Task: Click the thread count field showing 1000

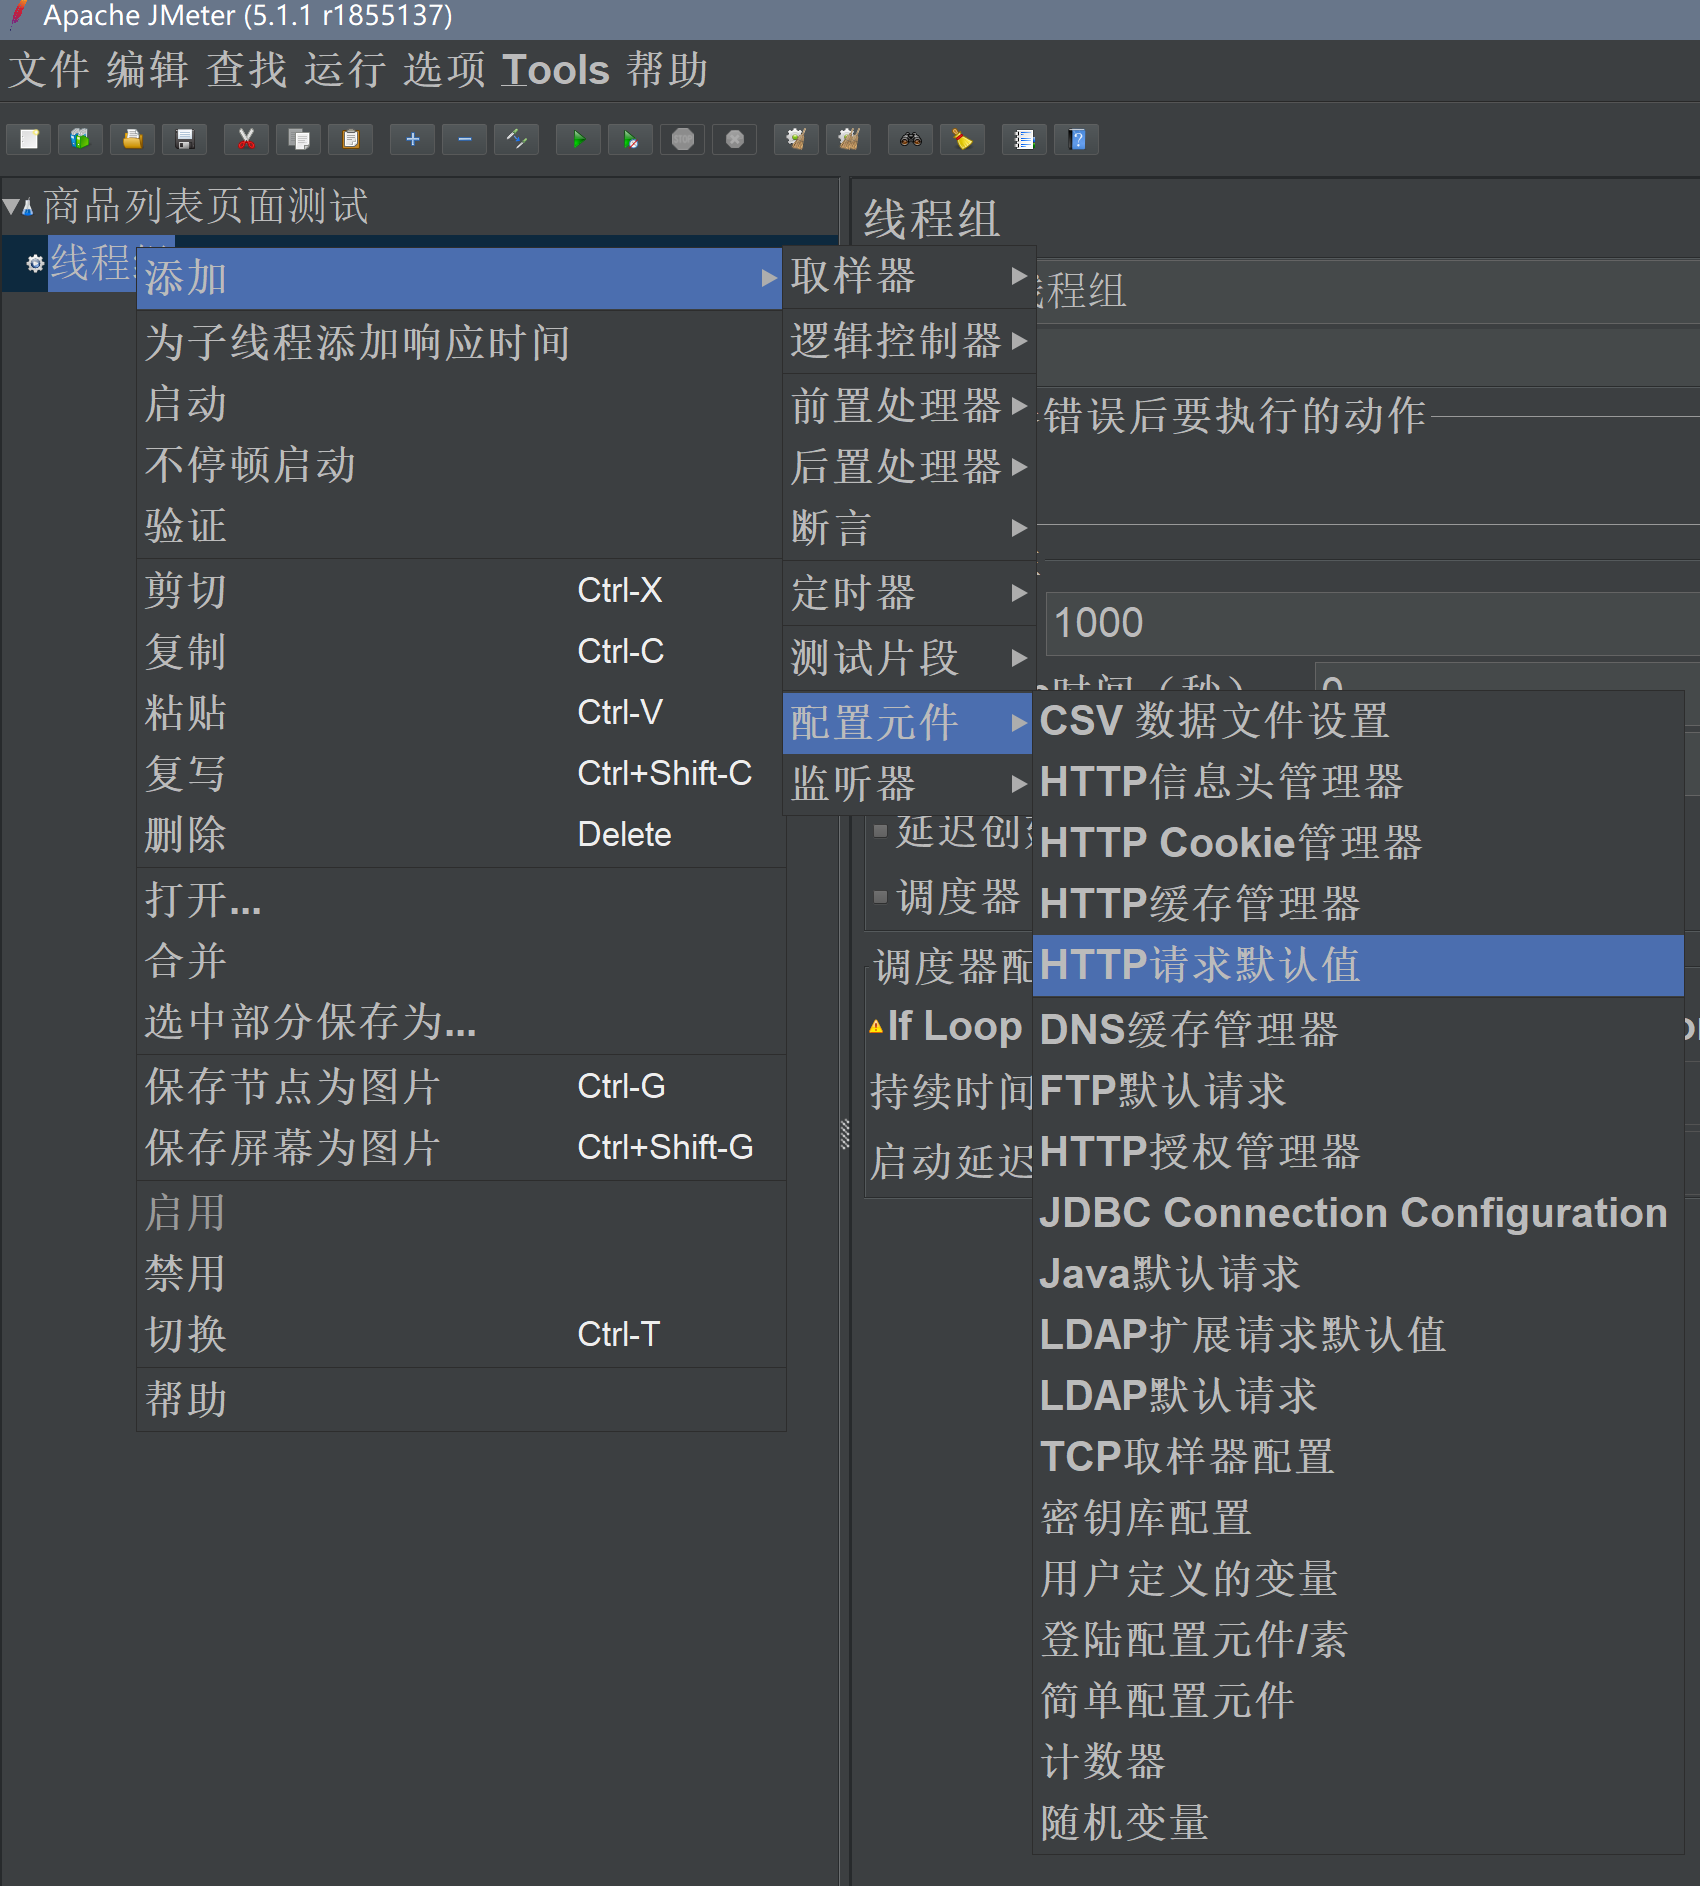Action: (x=1372, y=623)
